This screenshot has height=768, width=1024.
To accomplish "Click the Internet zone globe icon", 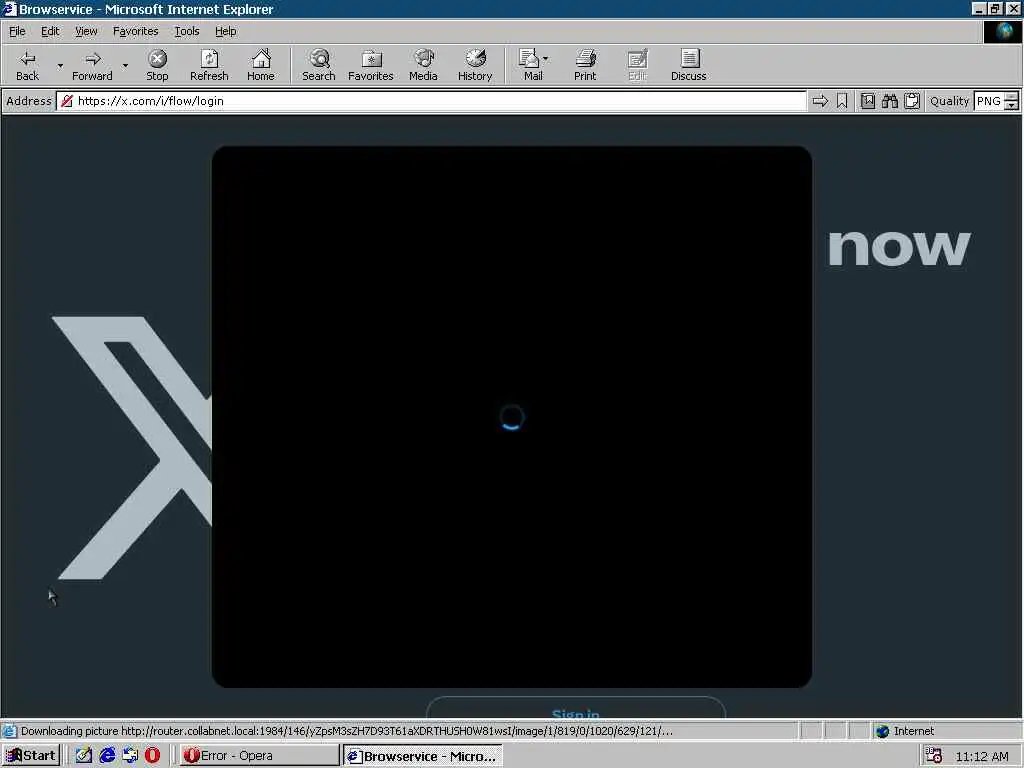I will (x=882, y=731).
